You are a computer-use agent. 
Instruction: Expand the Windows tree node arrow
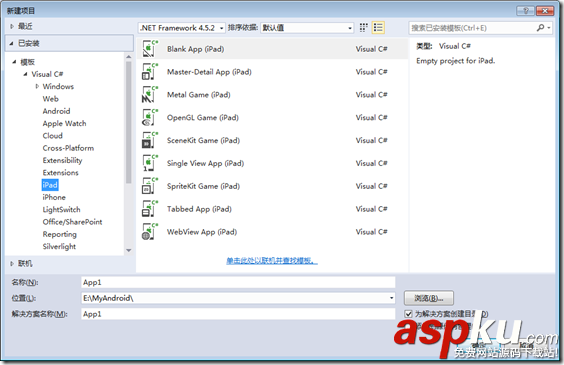(x=37, y=86)
